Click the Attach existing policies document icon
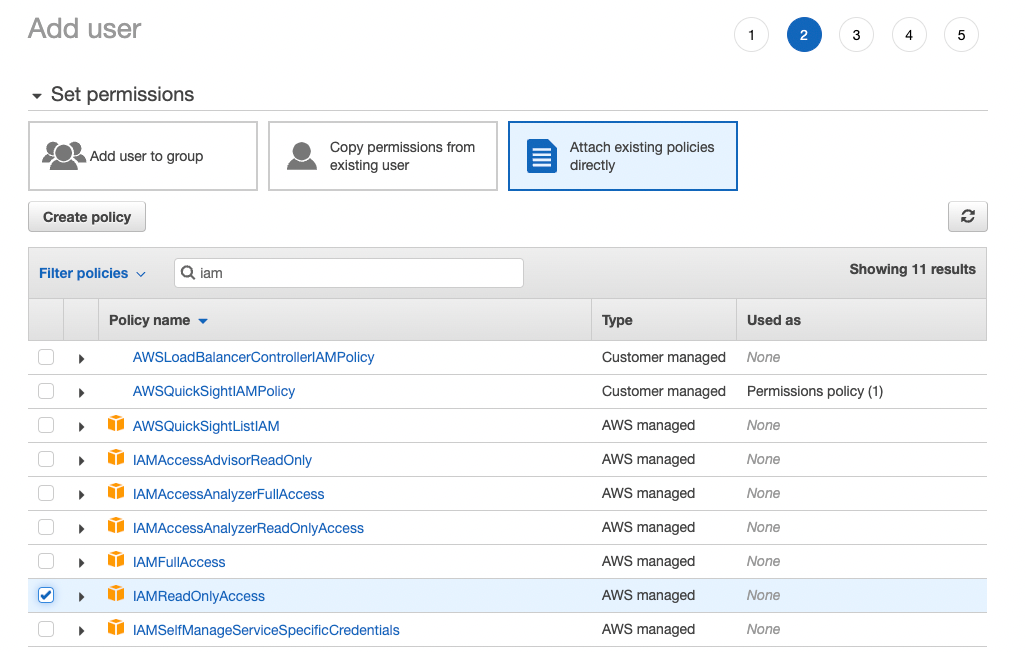This screenshot has width=1026, height=652. pyautogui.click(x=542, y=156)
